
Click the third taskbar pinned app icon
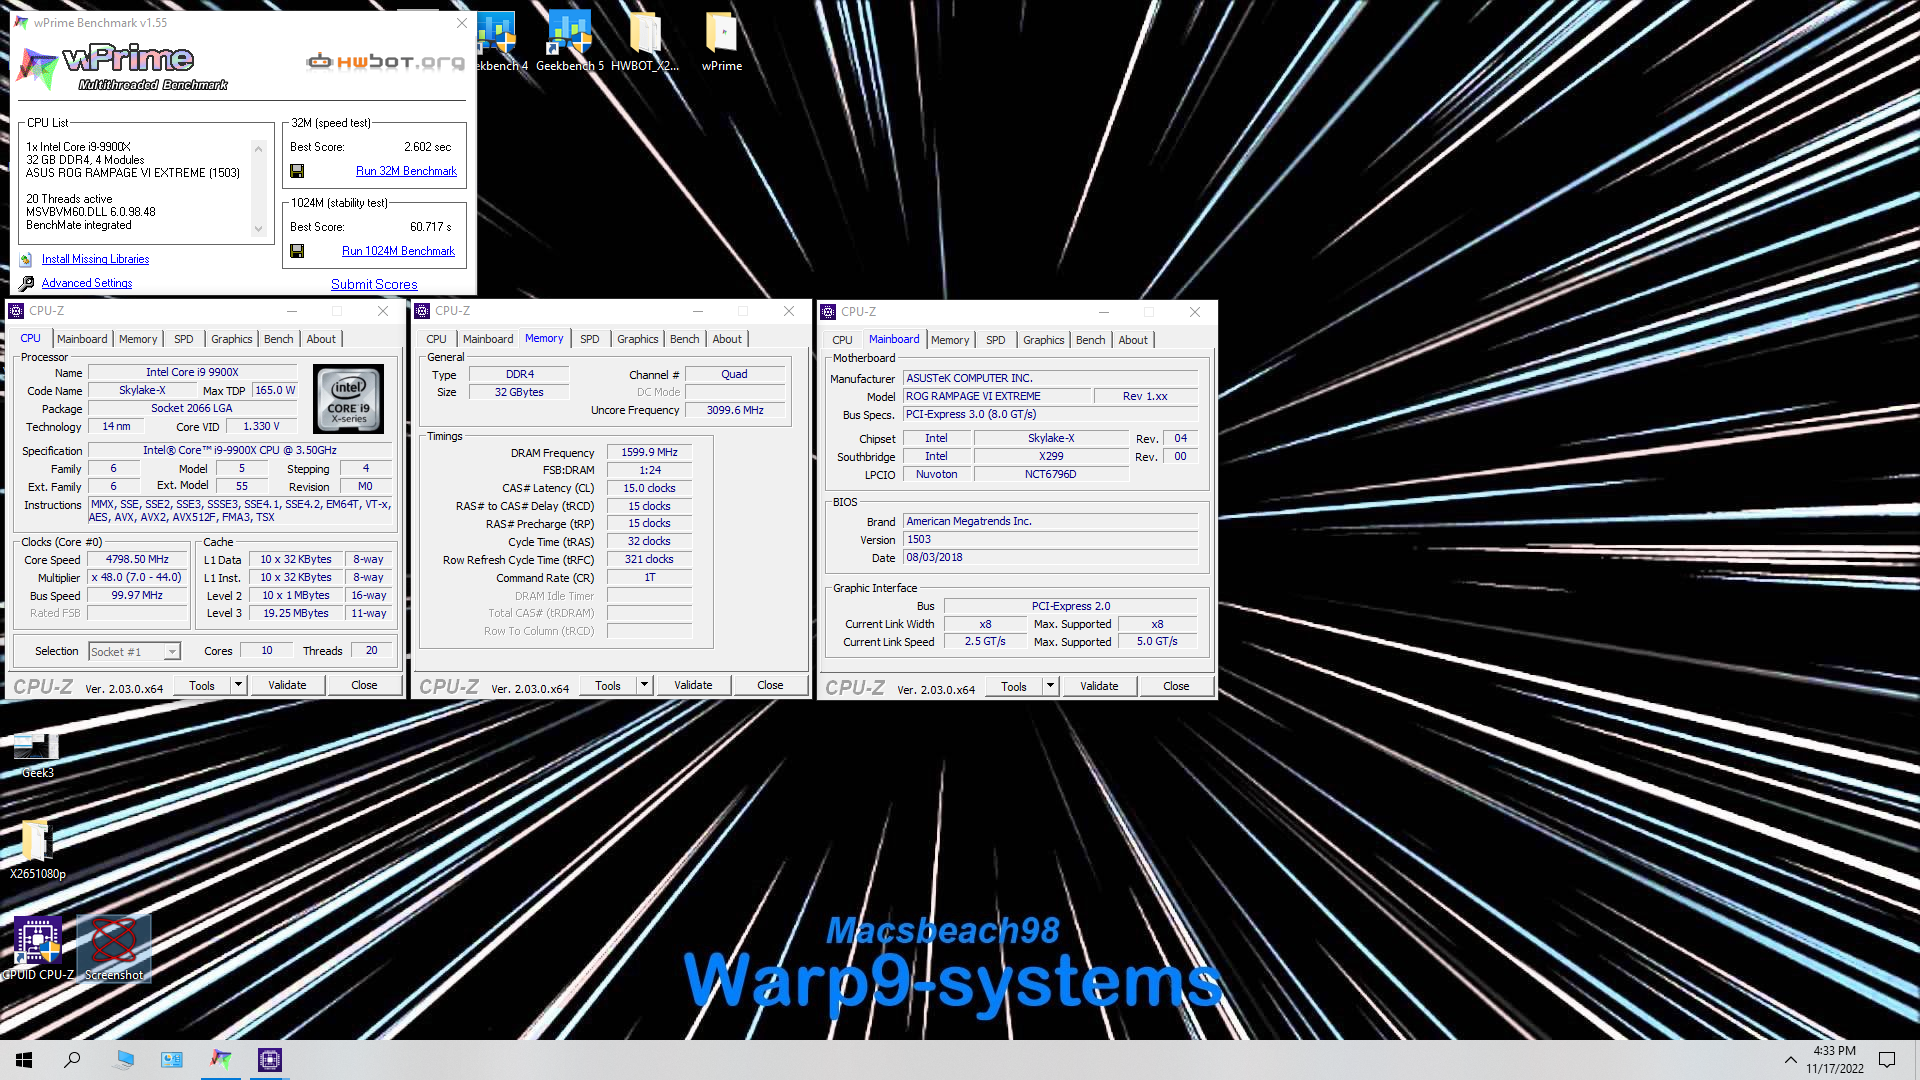pyautogui.click(x=124, y=1059)
